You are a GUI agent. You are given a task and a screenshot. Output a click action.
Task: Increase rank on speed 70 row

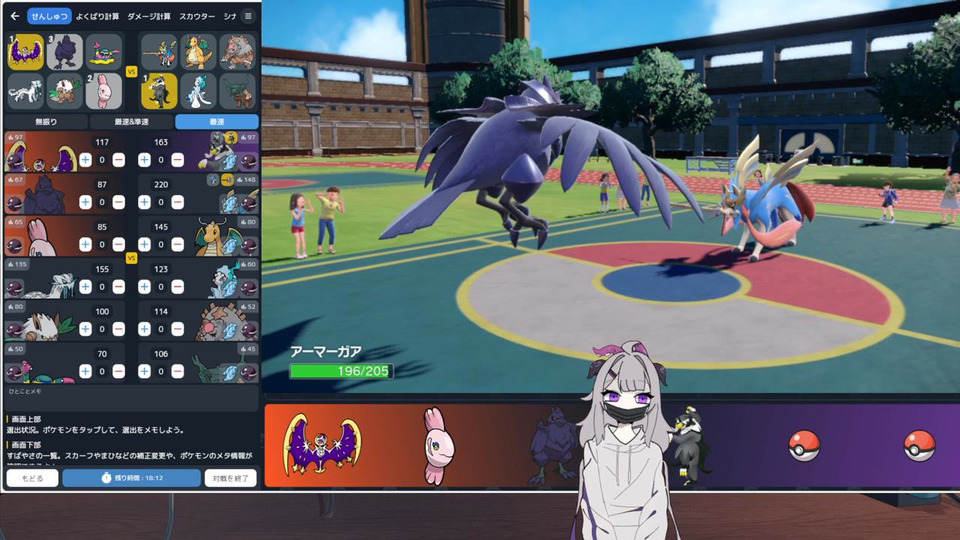tap(85, 371)
